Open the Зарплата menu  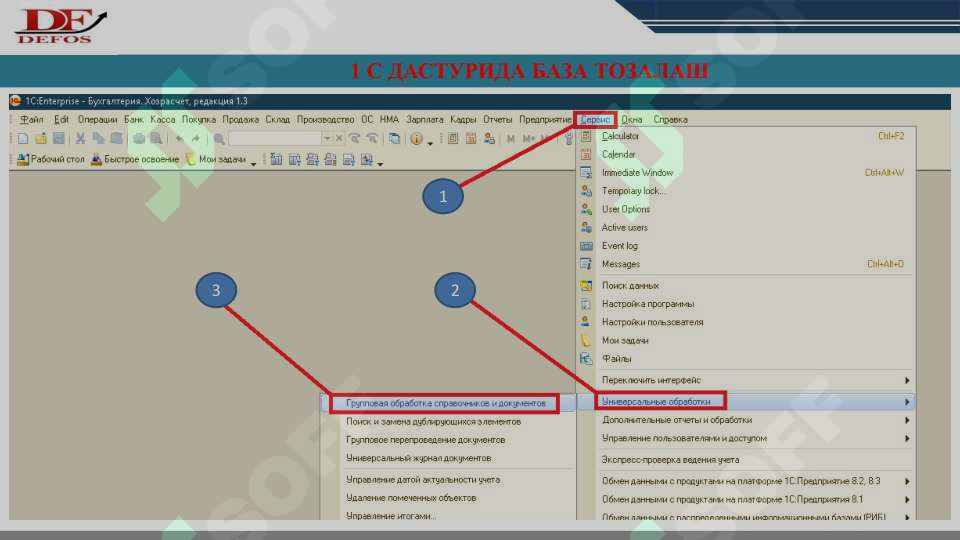[x=424, y=119]
